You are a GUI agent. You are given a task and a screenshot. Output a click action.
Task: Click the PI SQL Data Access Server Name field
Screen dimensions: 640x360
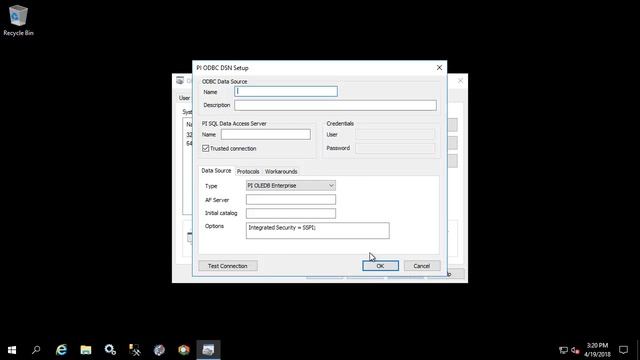click(x=266, y=134)
